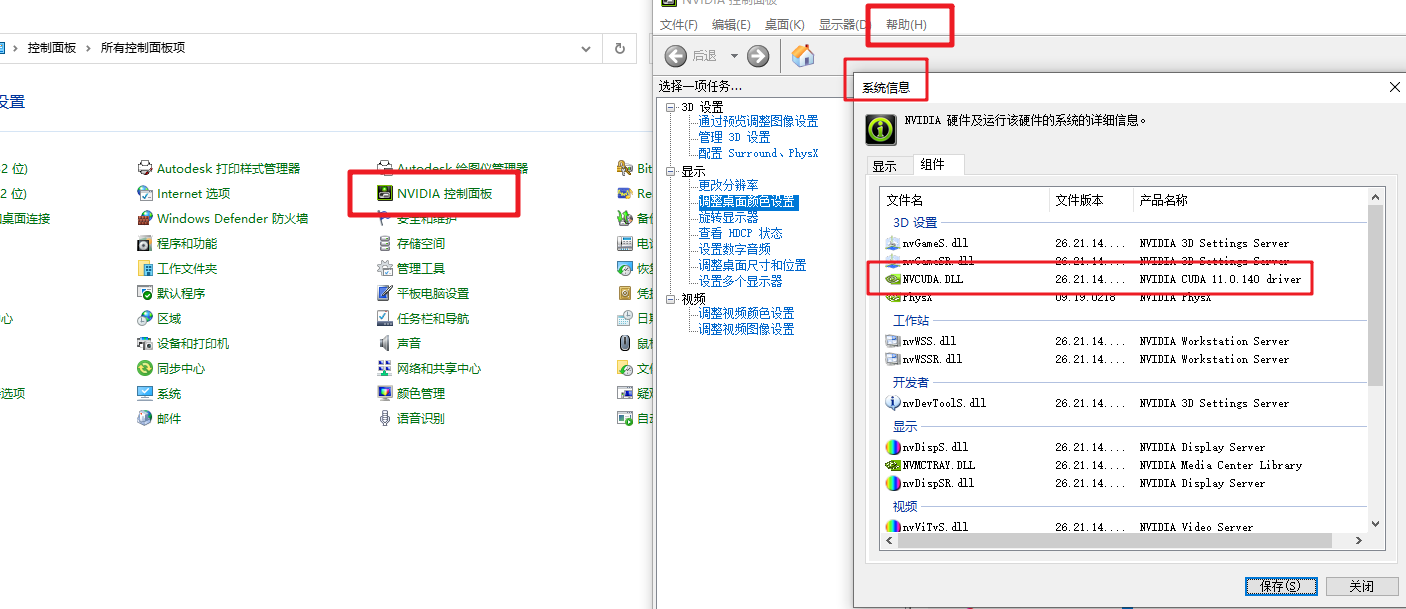1406x609 pixels.
Task: Select 调整桌面颜色设置 tree item
Action: pos(747,201)
